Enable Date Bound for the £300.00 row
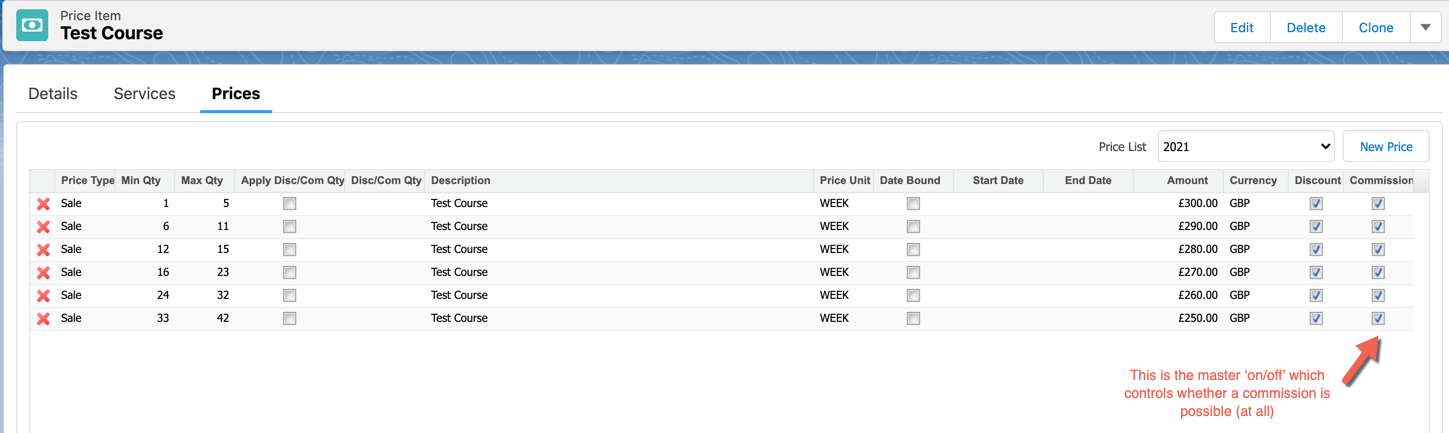Viewport: 1449px width, 433px height. 913,204
